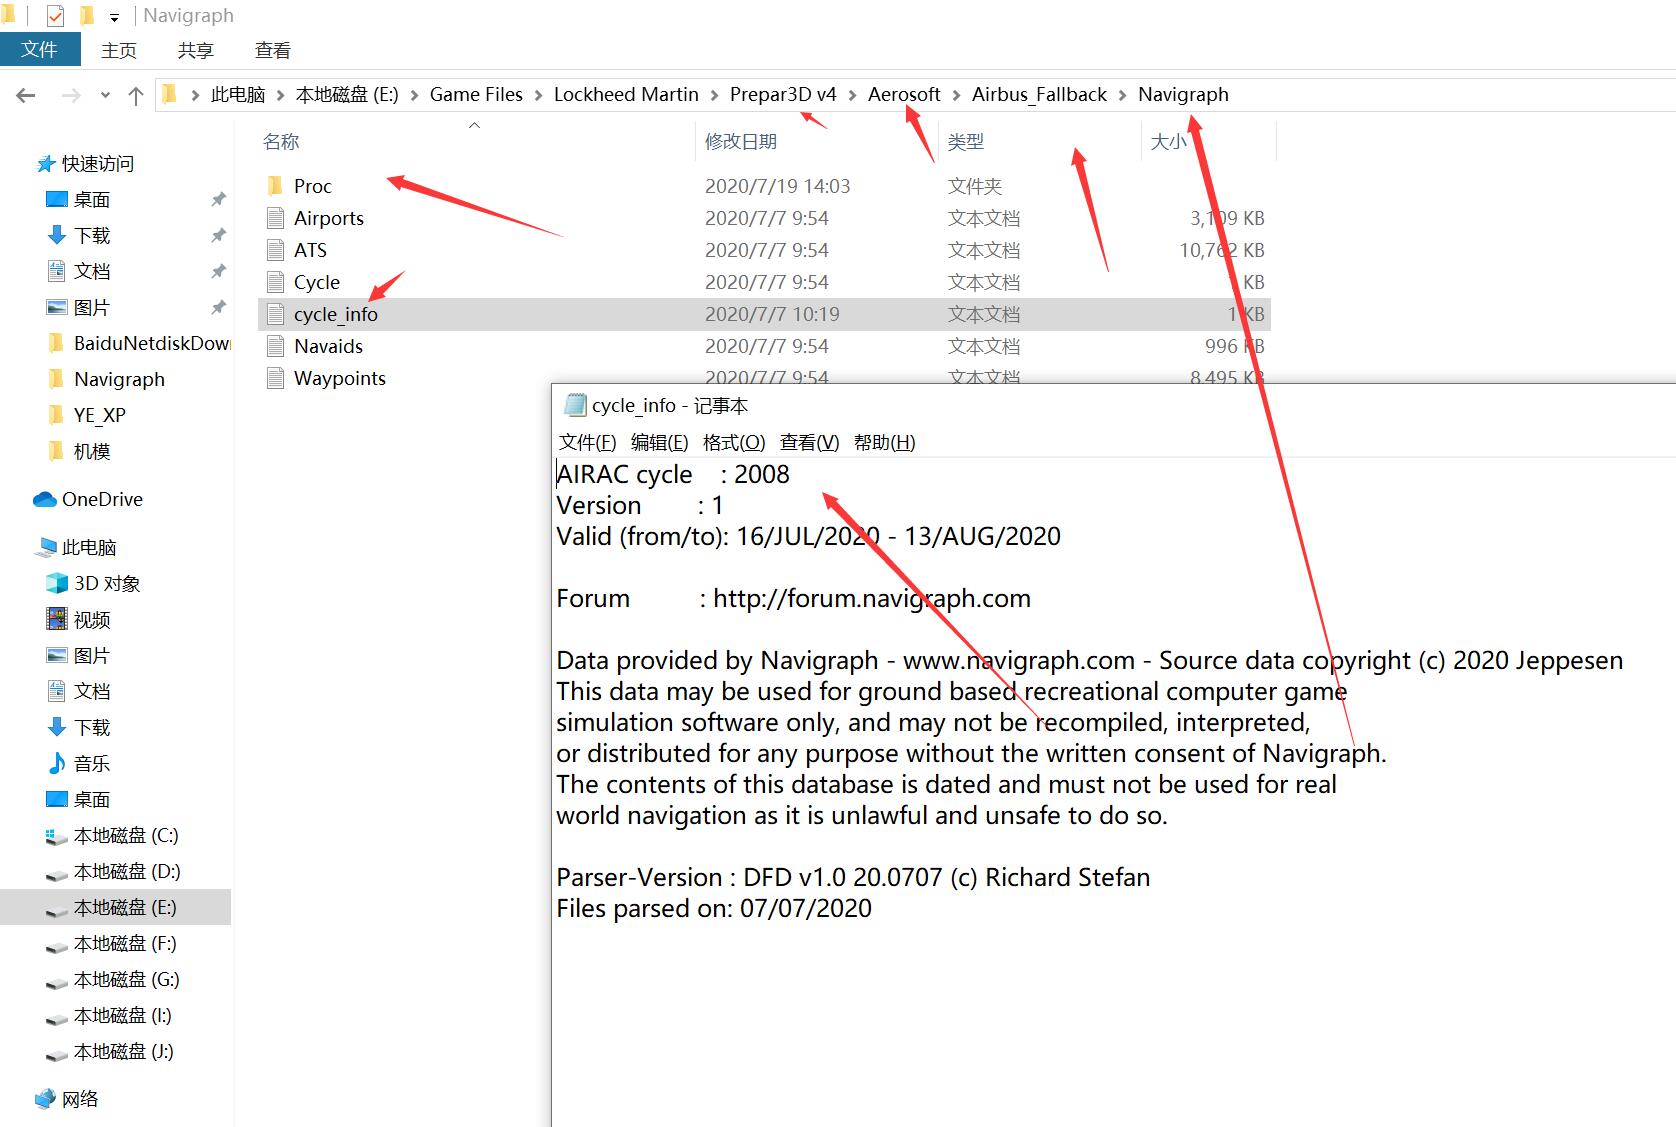Expand breadcrumb chevron after Aerosoft
Viewport: 1676px width, 1127px height.
956,95
